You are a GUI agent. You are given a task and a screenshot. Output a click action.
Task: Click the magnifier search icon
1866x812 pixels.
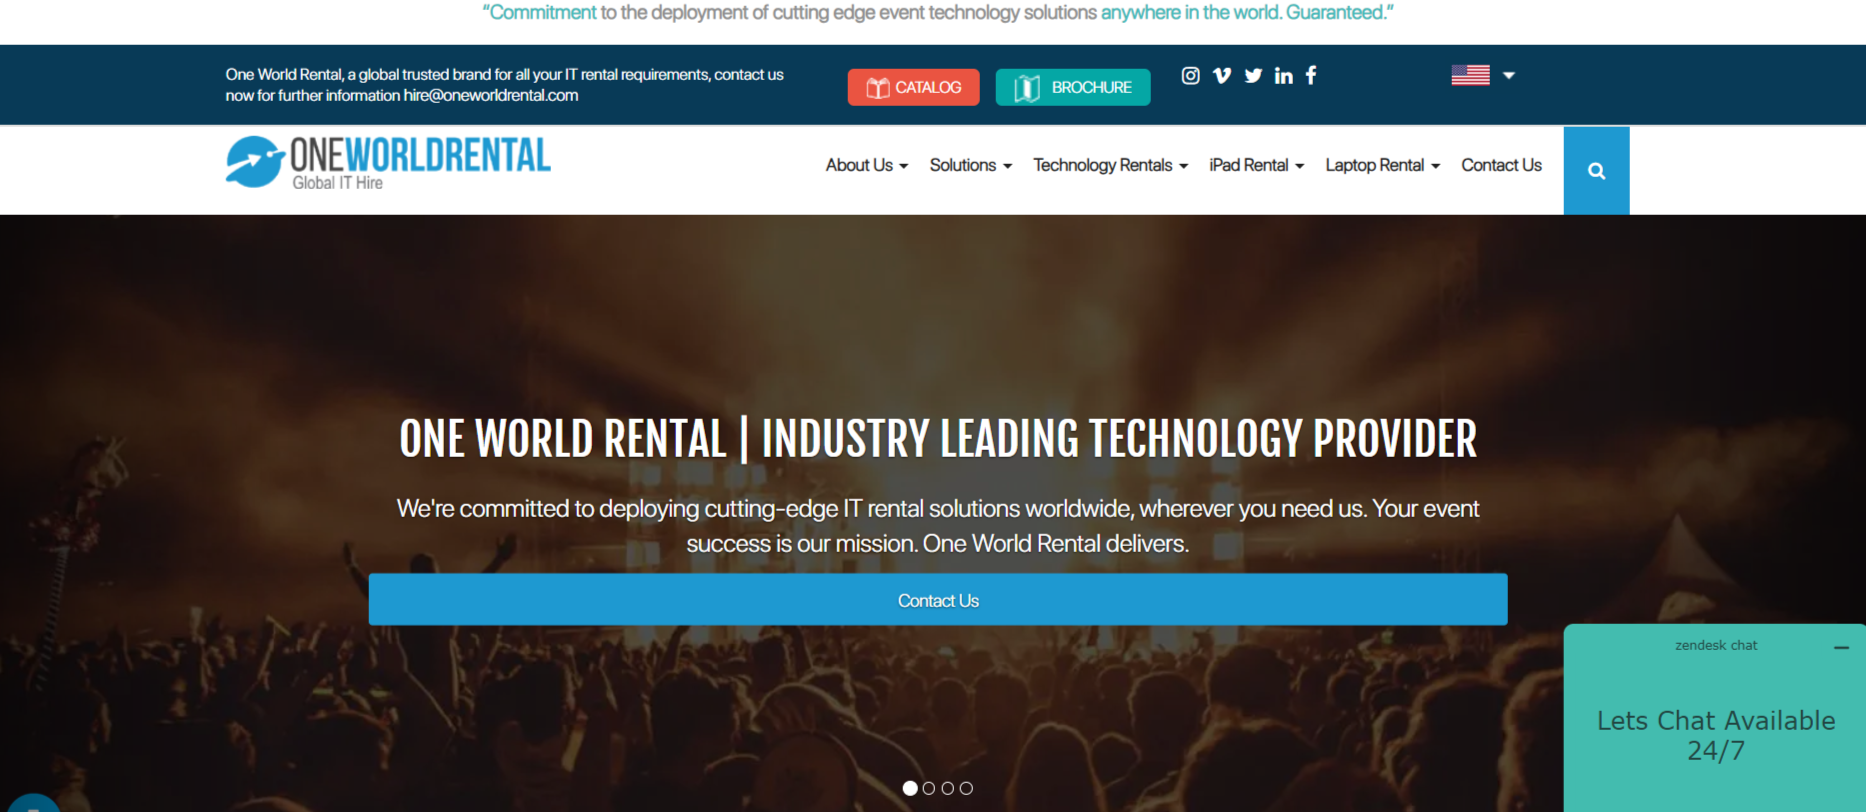1597,171
